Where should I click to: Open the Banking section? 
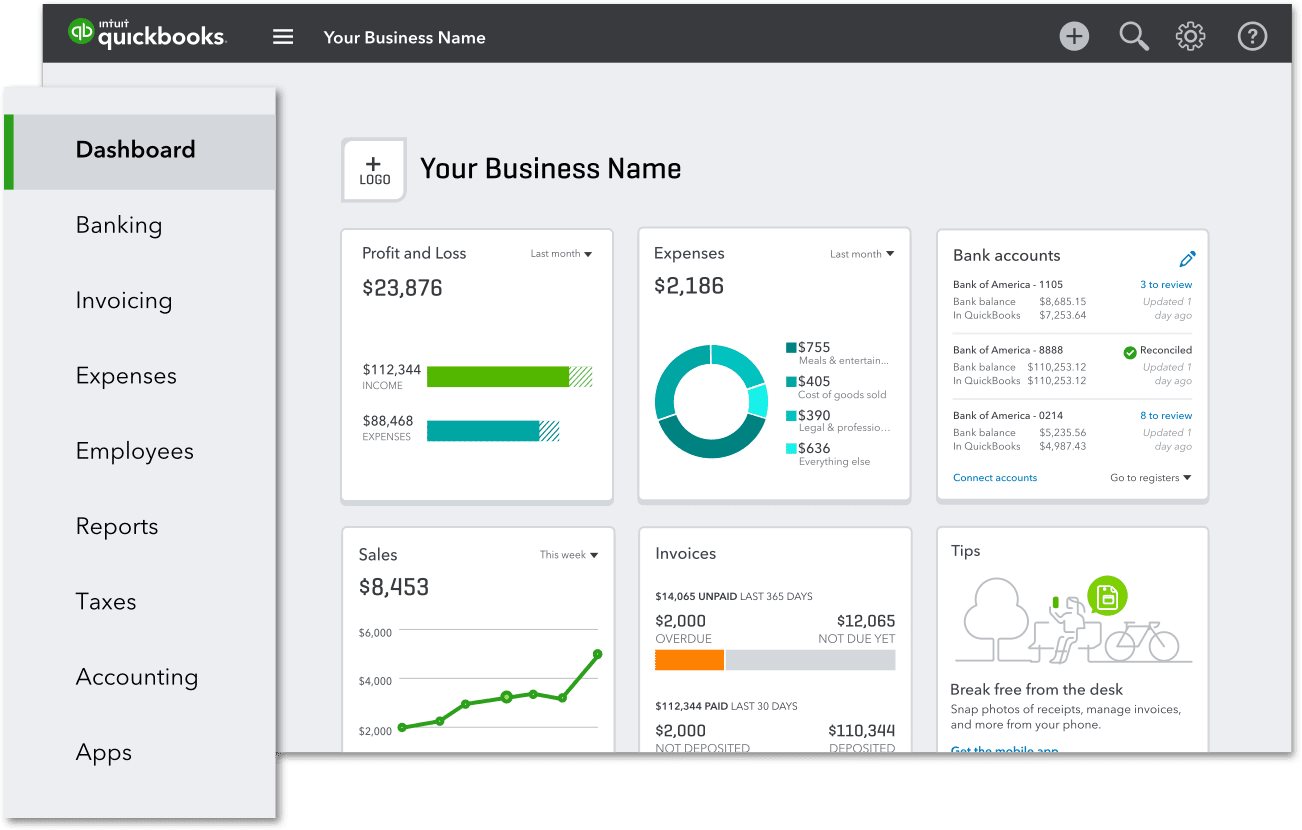click(119, 224)
